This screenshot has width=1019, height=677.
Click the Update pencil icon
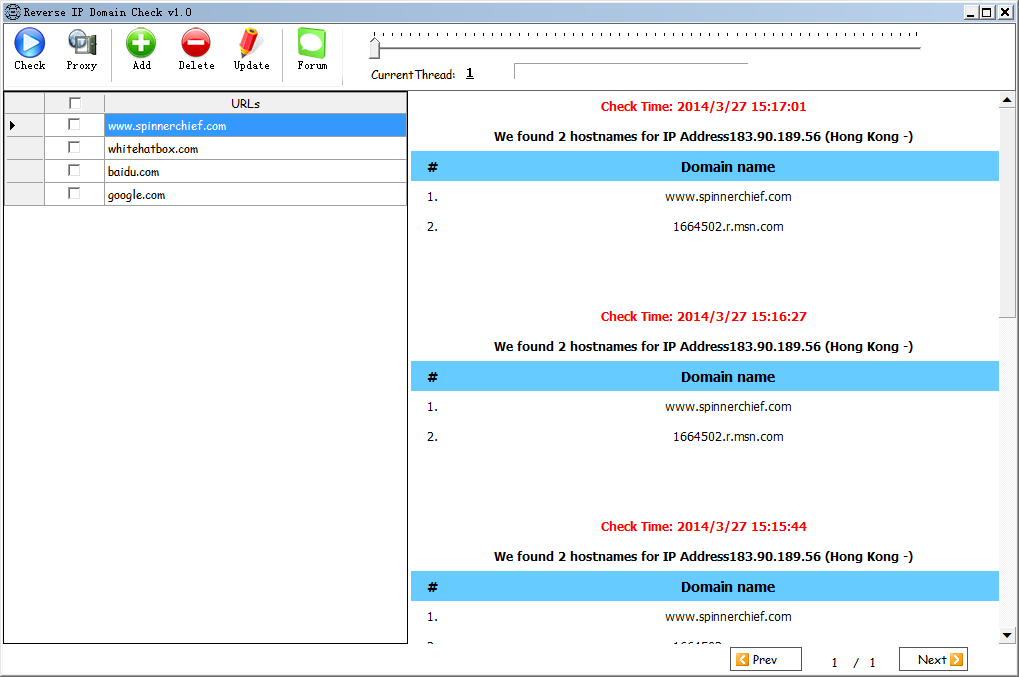point(251,43)
